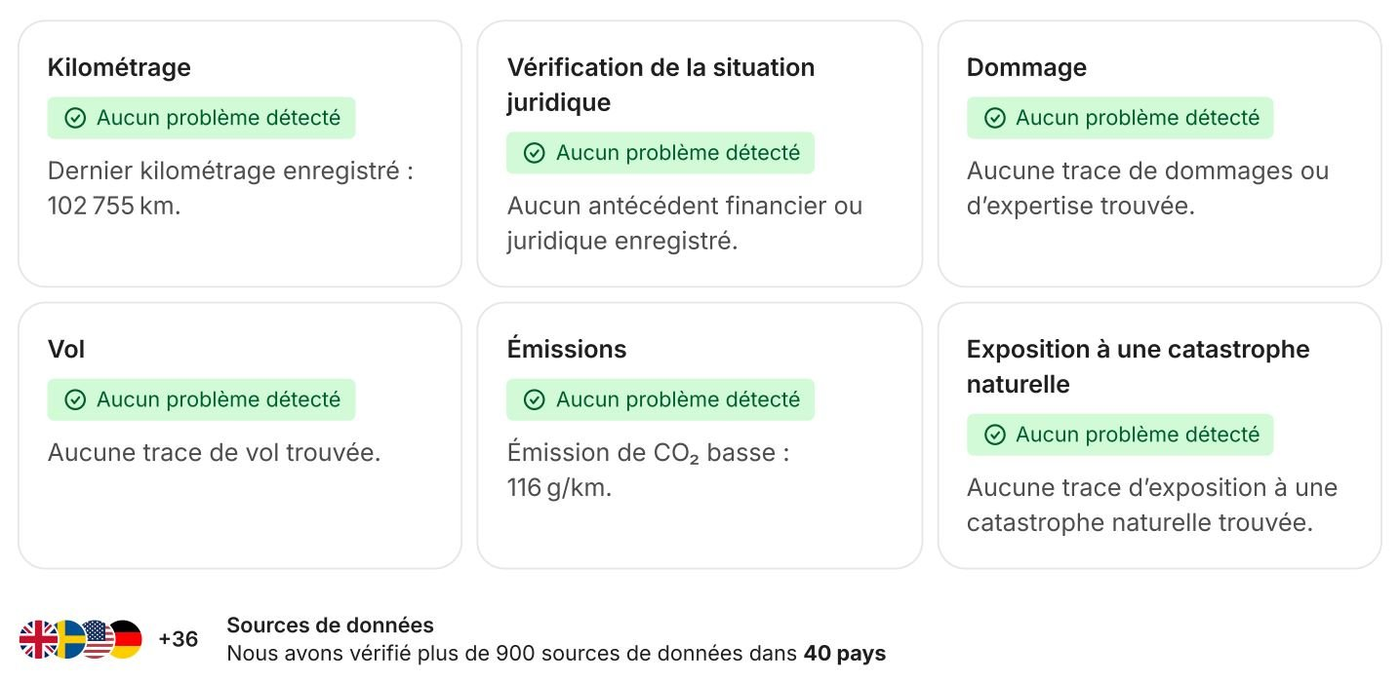
Task: Click the '40 pays' bold text
Action: coord(844,654)
